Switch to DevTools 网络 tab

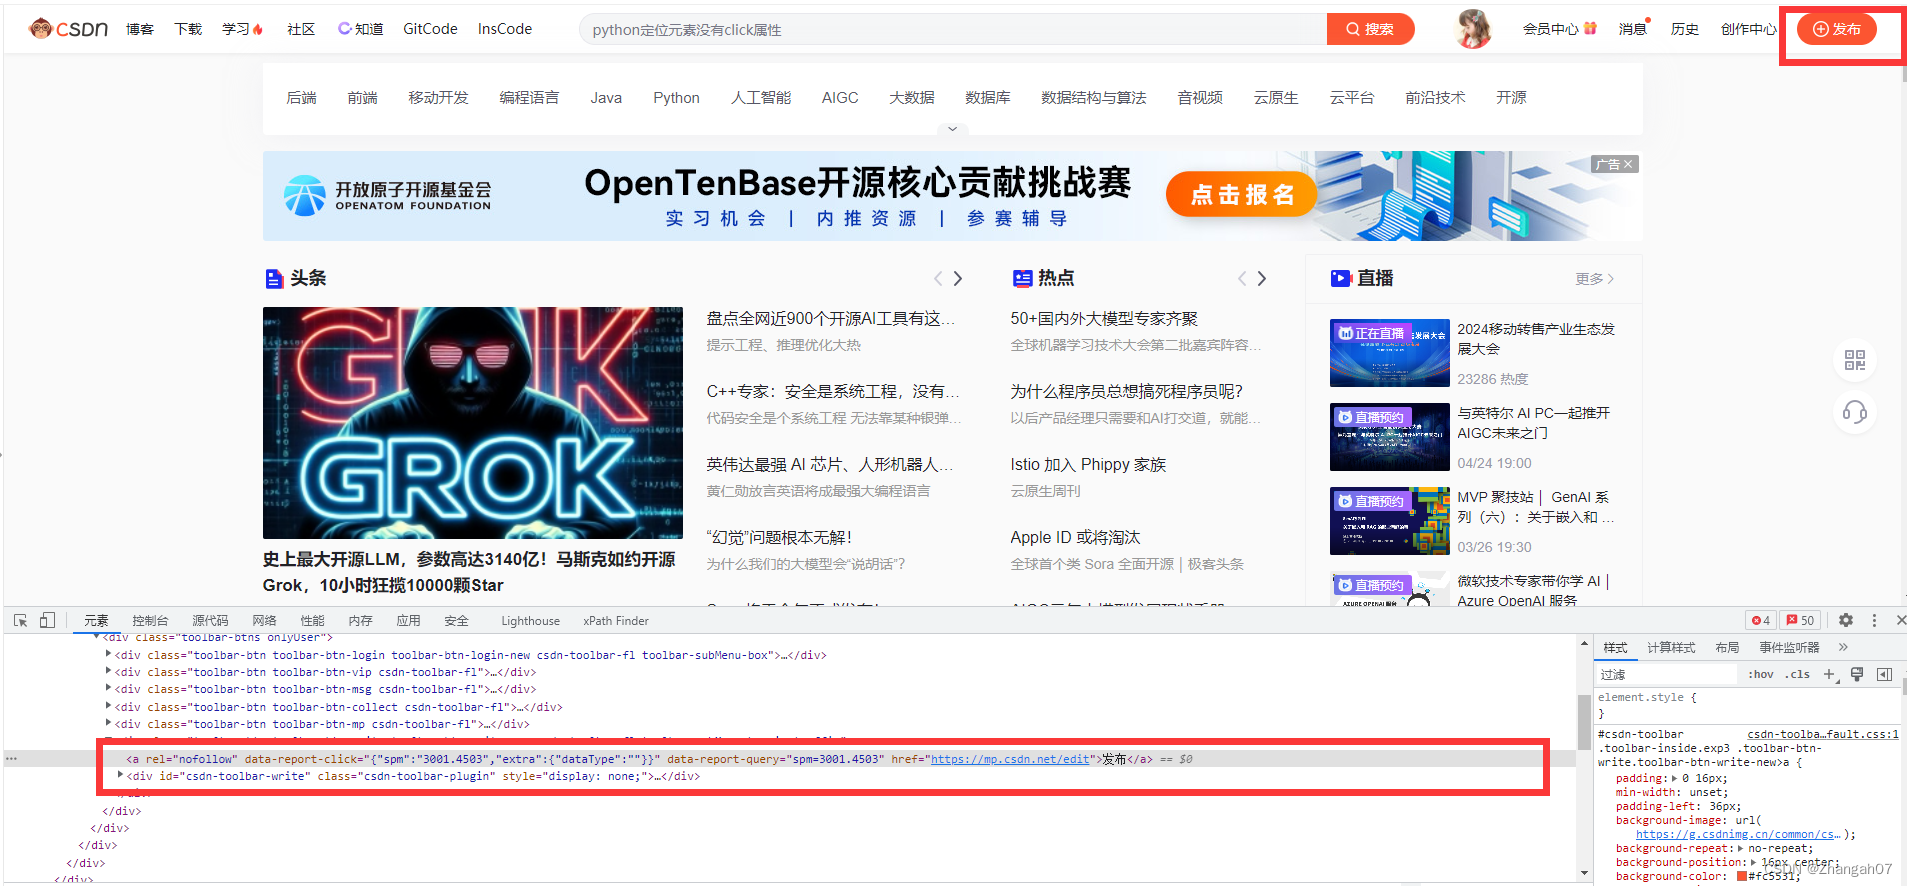point(264,621)
